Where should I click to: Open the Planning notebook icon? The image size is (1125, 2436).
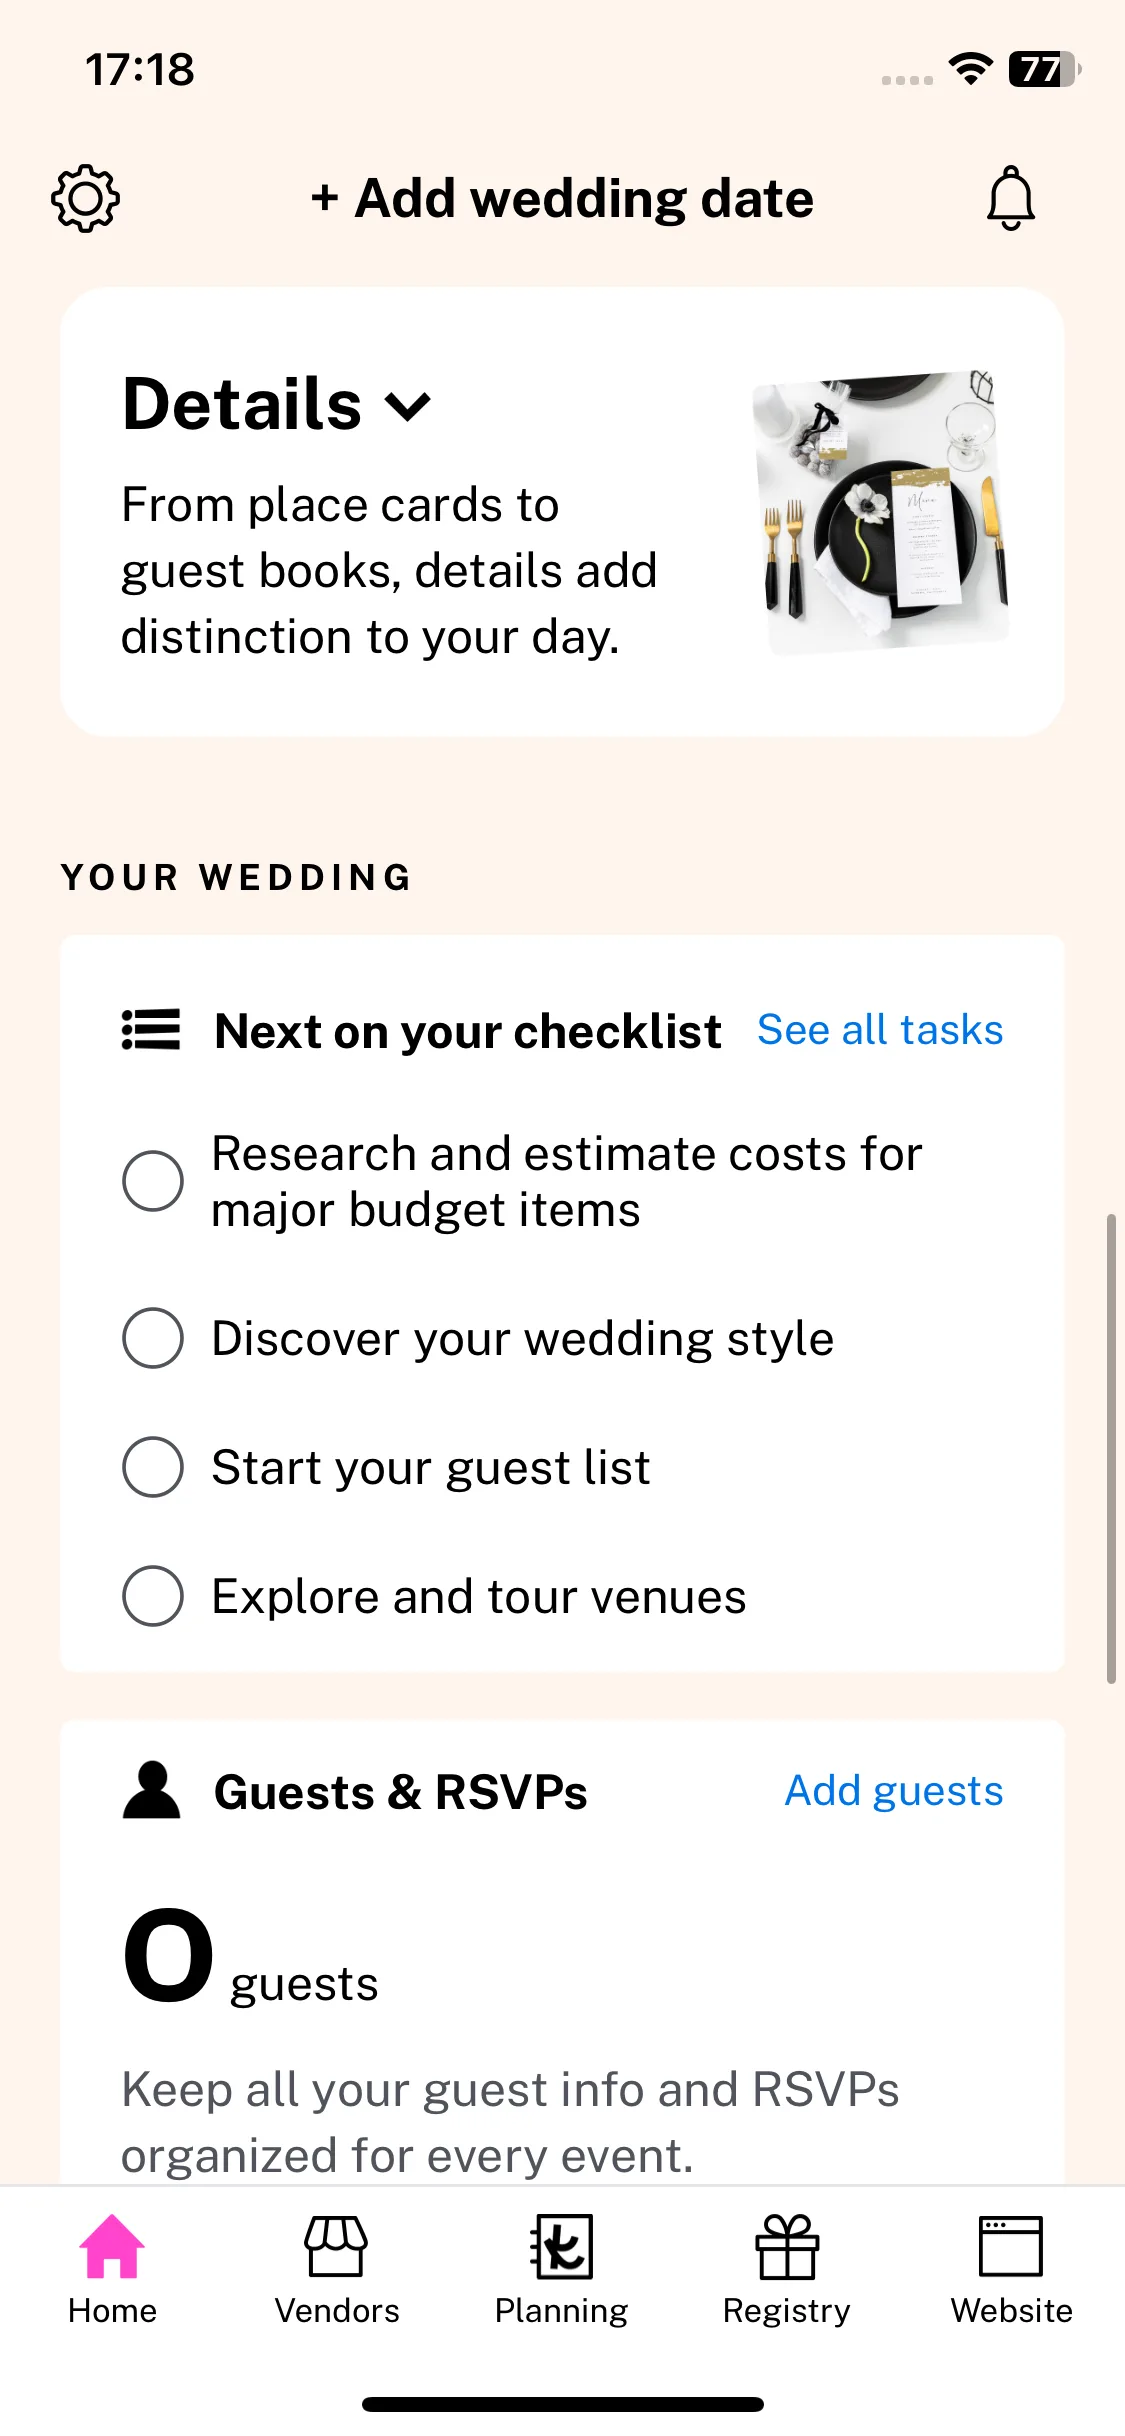pyautogui.click(x=561, y=2246)
